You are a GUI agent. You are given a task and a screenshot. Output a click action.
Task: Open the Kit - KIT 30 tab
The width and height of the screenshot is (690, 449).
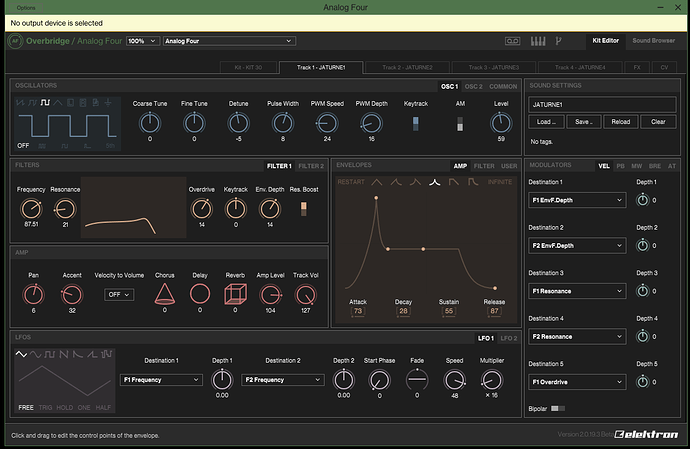tap(248, 67)
